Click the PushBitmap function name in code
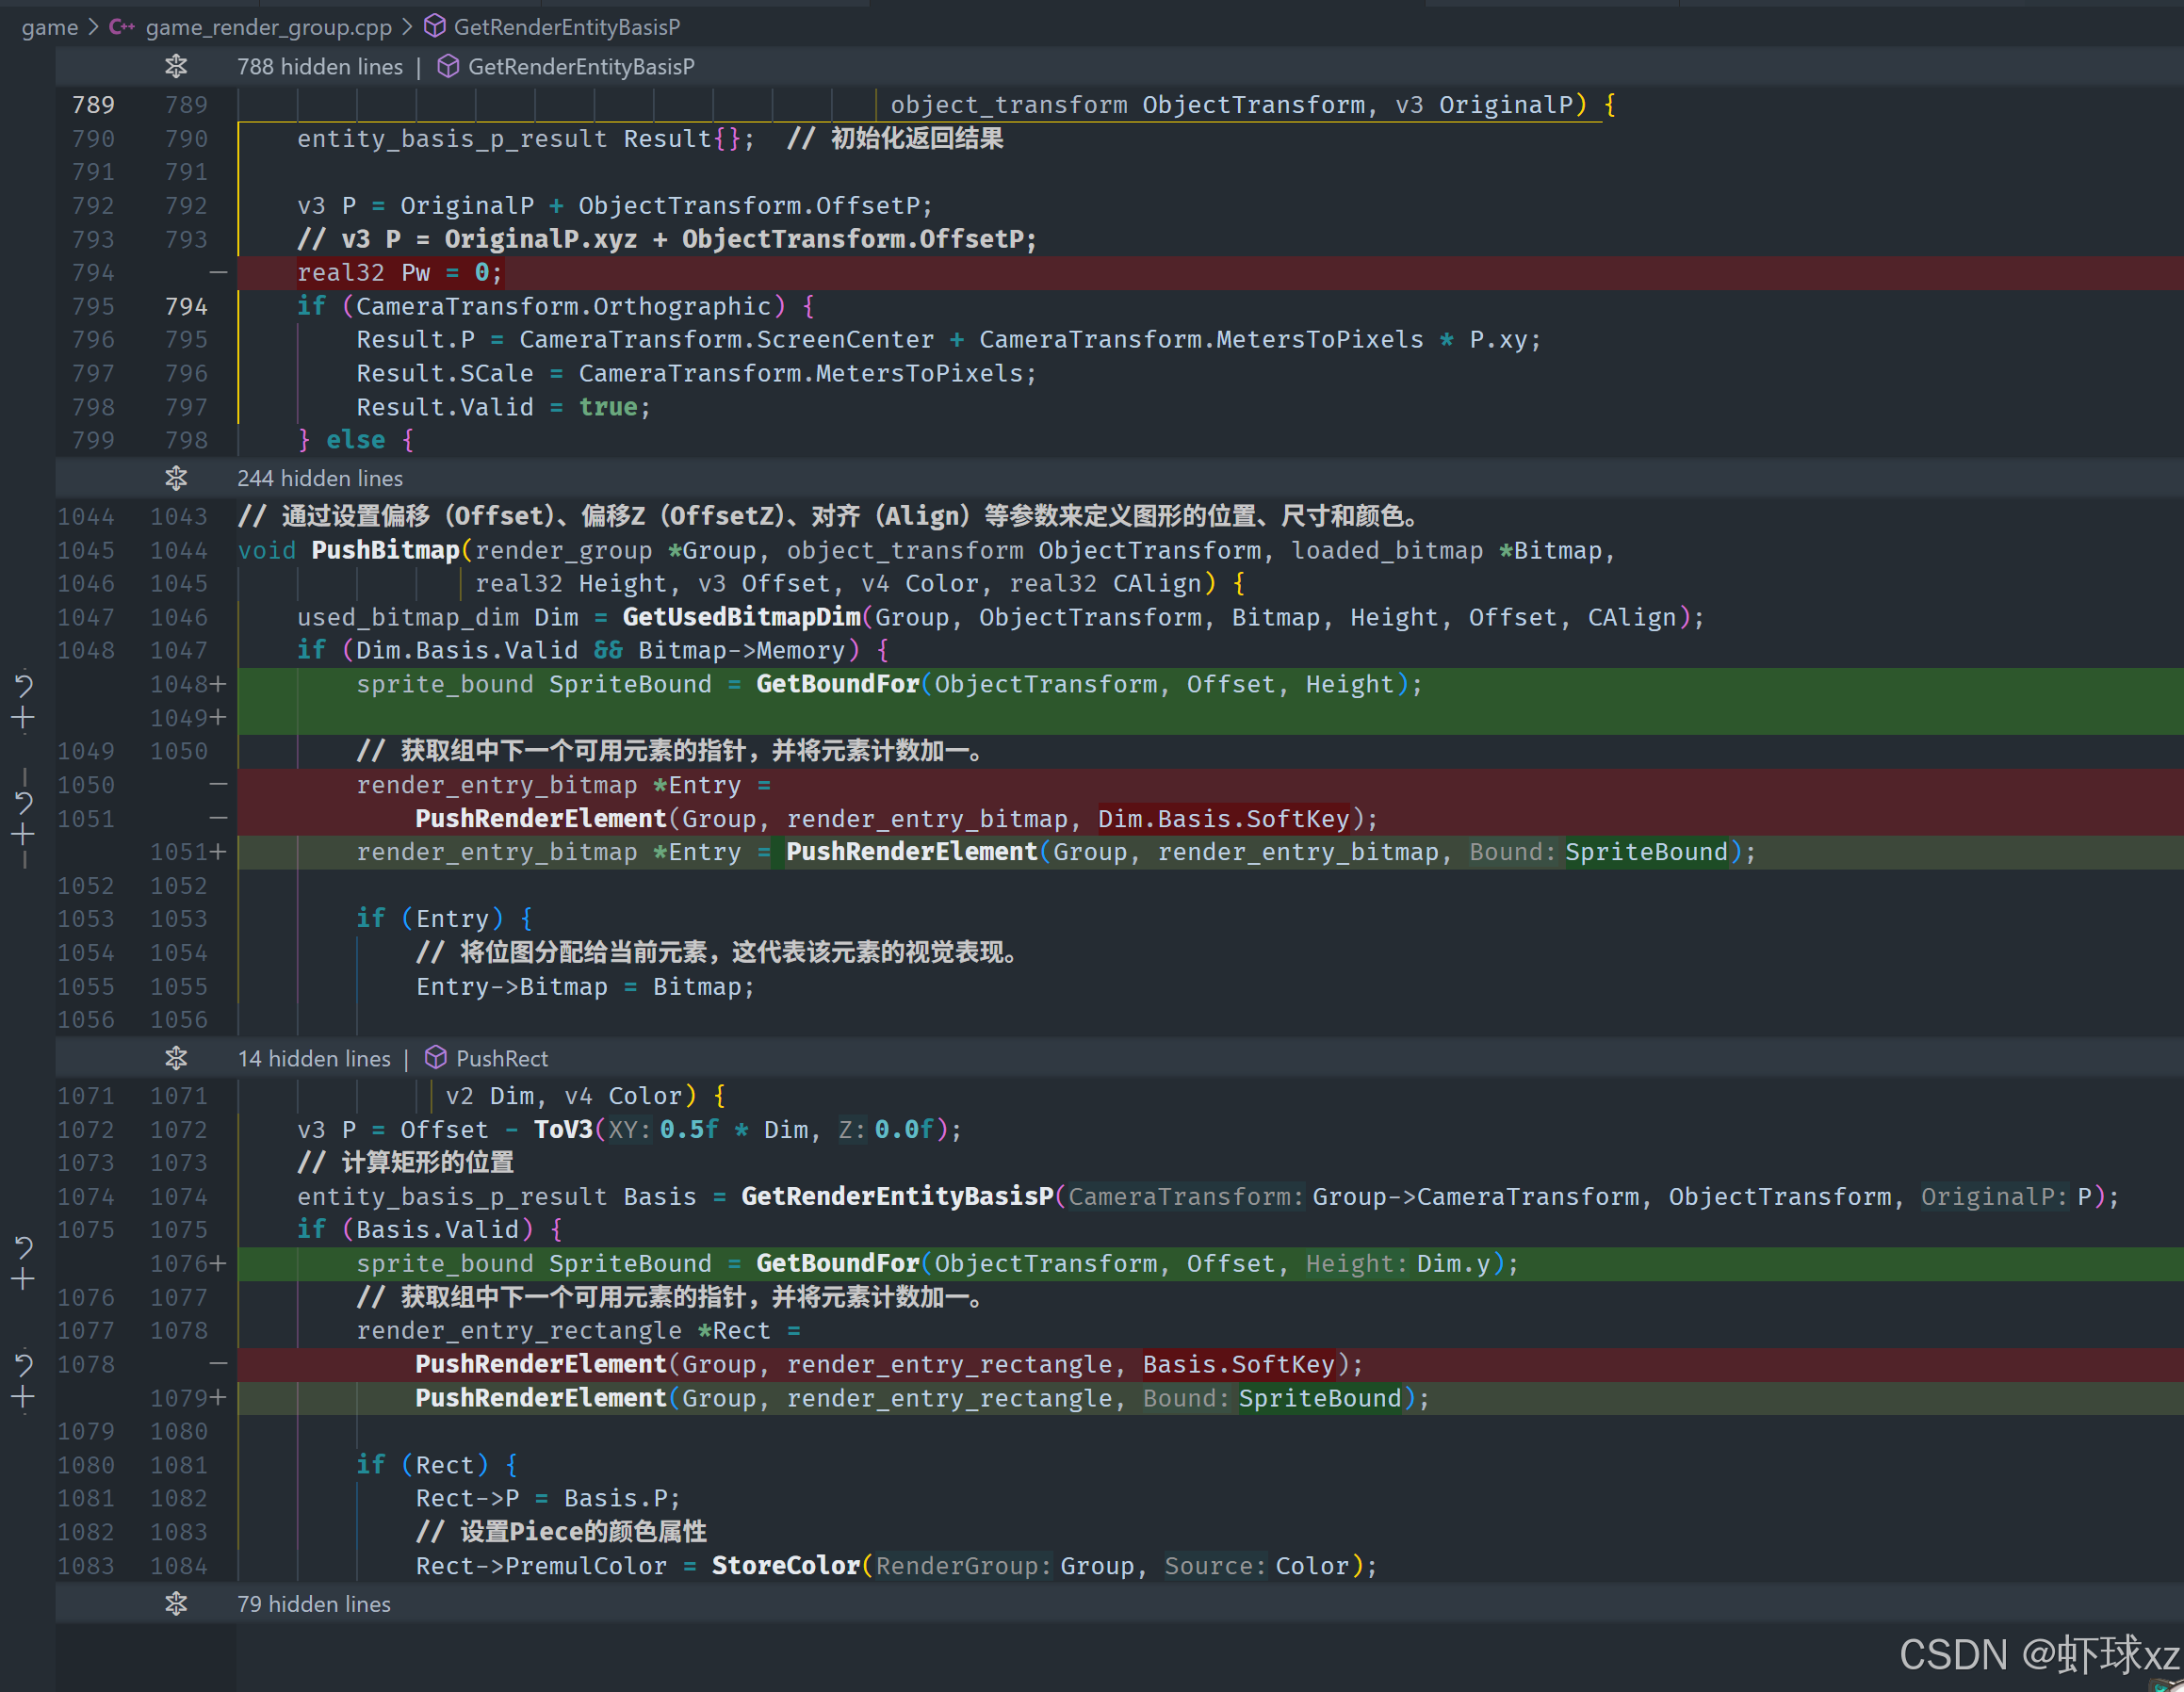Screen dimensions: 2184x1692 [x=384, y=550]
